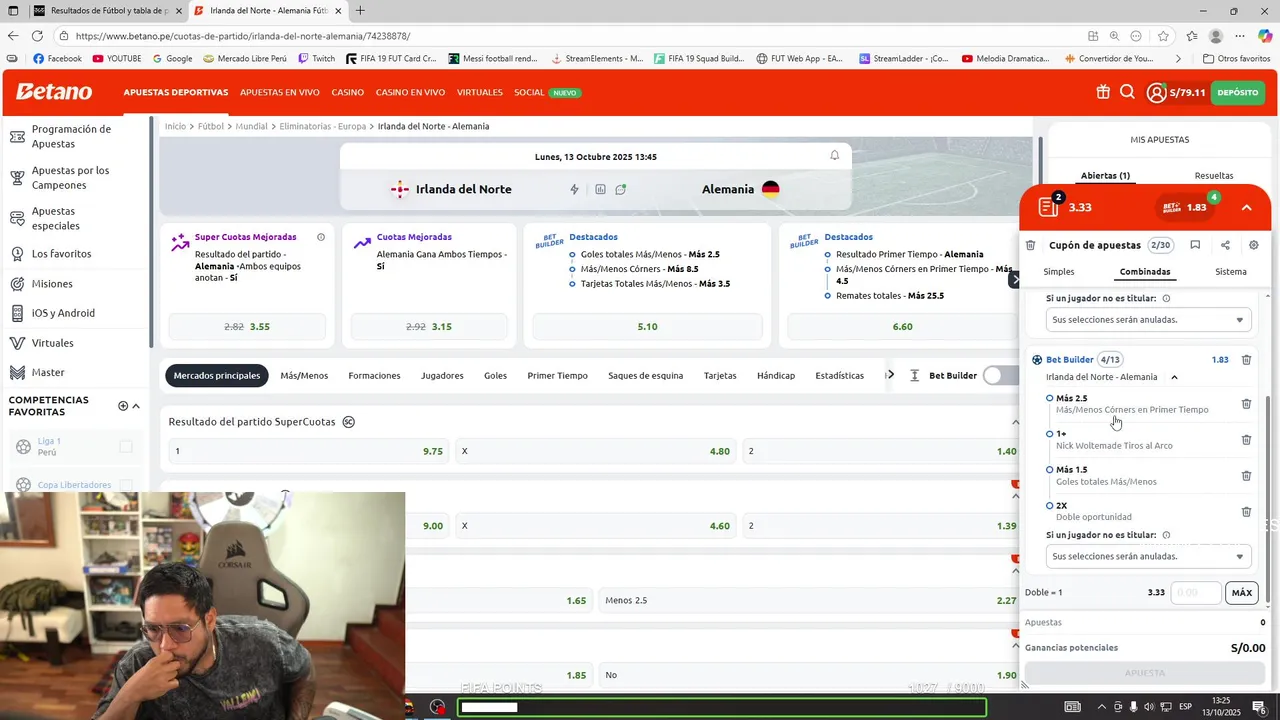Collapse the Competencias Favoritas section

click(136, 406)
